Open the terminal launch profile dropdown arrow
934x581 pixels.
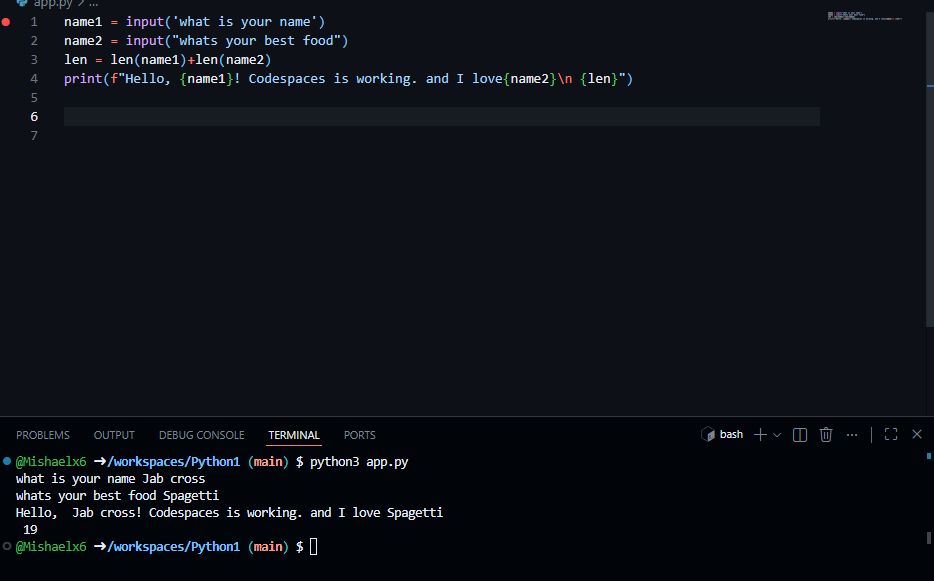(777, 435)
